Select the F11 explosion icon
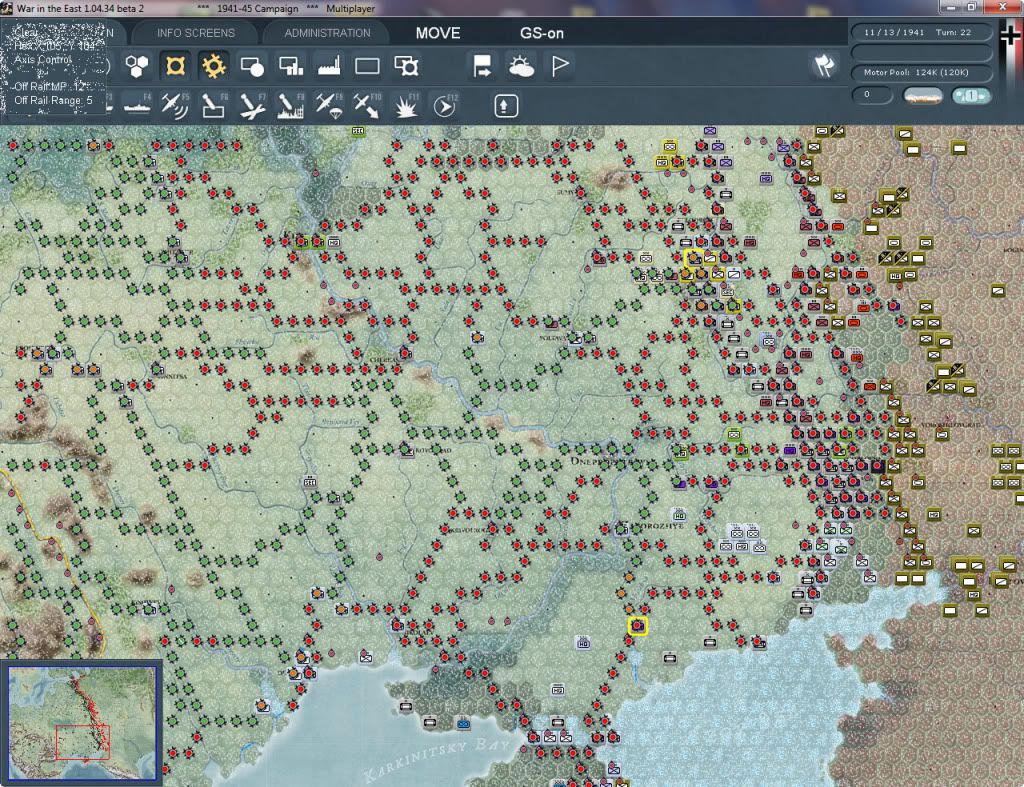The image size is (1024, 787). pyautogui.click(x=406, y=106)
